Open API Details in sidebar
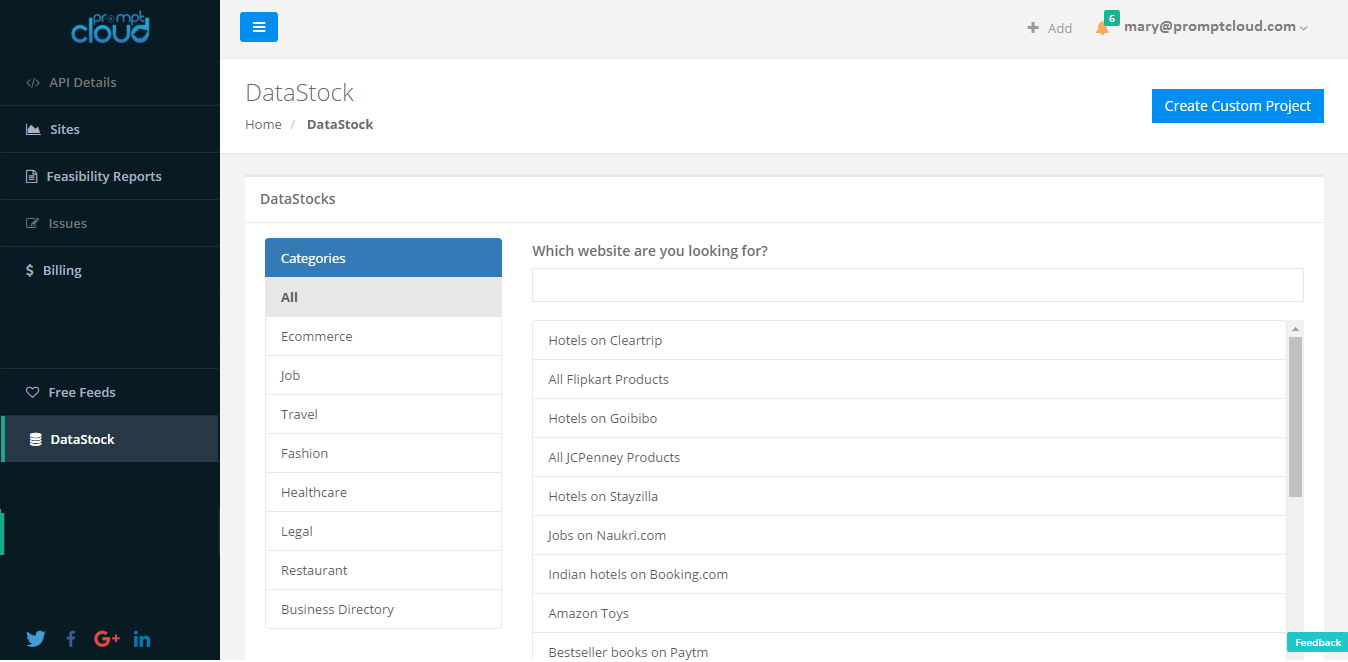This screenshot has width=1348, height=662. click(110, 82)
